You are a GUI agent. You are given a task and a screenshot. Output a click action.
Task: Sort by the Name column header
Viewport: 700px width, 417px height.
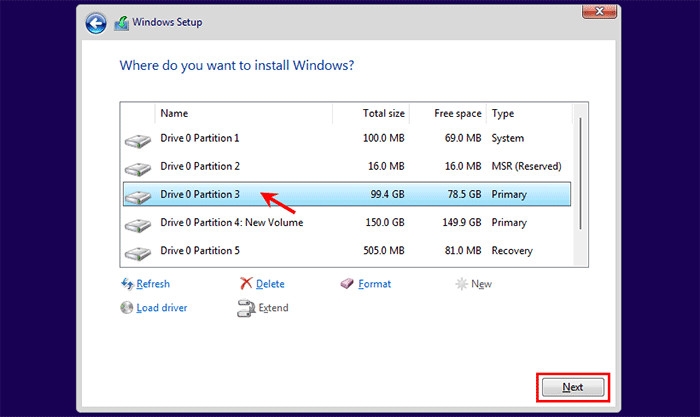(244, 113)
